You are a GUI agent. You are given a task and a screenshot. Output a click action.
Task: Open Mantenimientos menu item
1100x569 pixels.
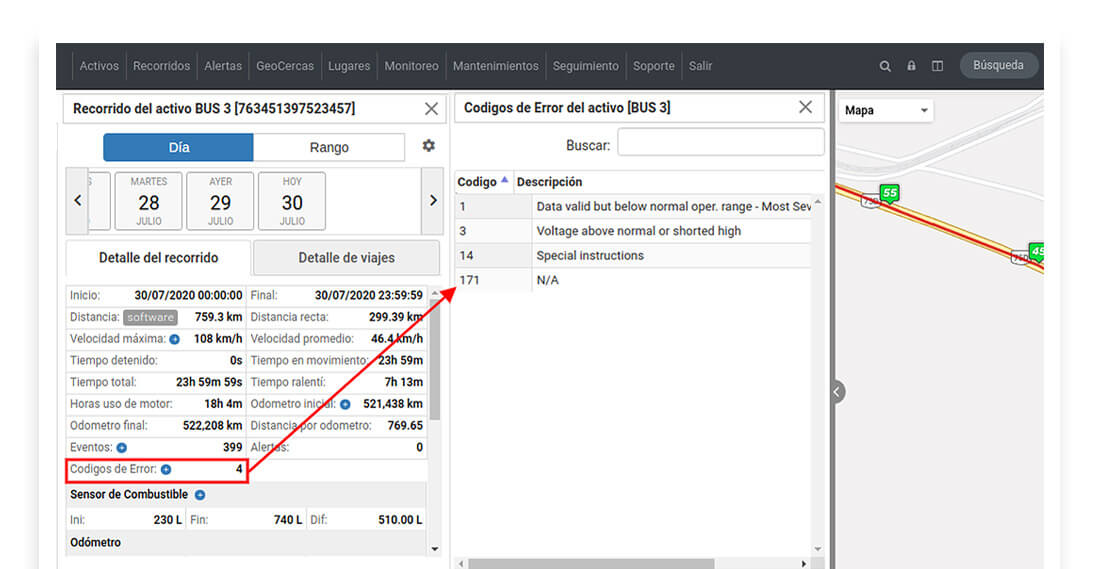pos(495,66)
